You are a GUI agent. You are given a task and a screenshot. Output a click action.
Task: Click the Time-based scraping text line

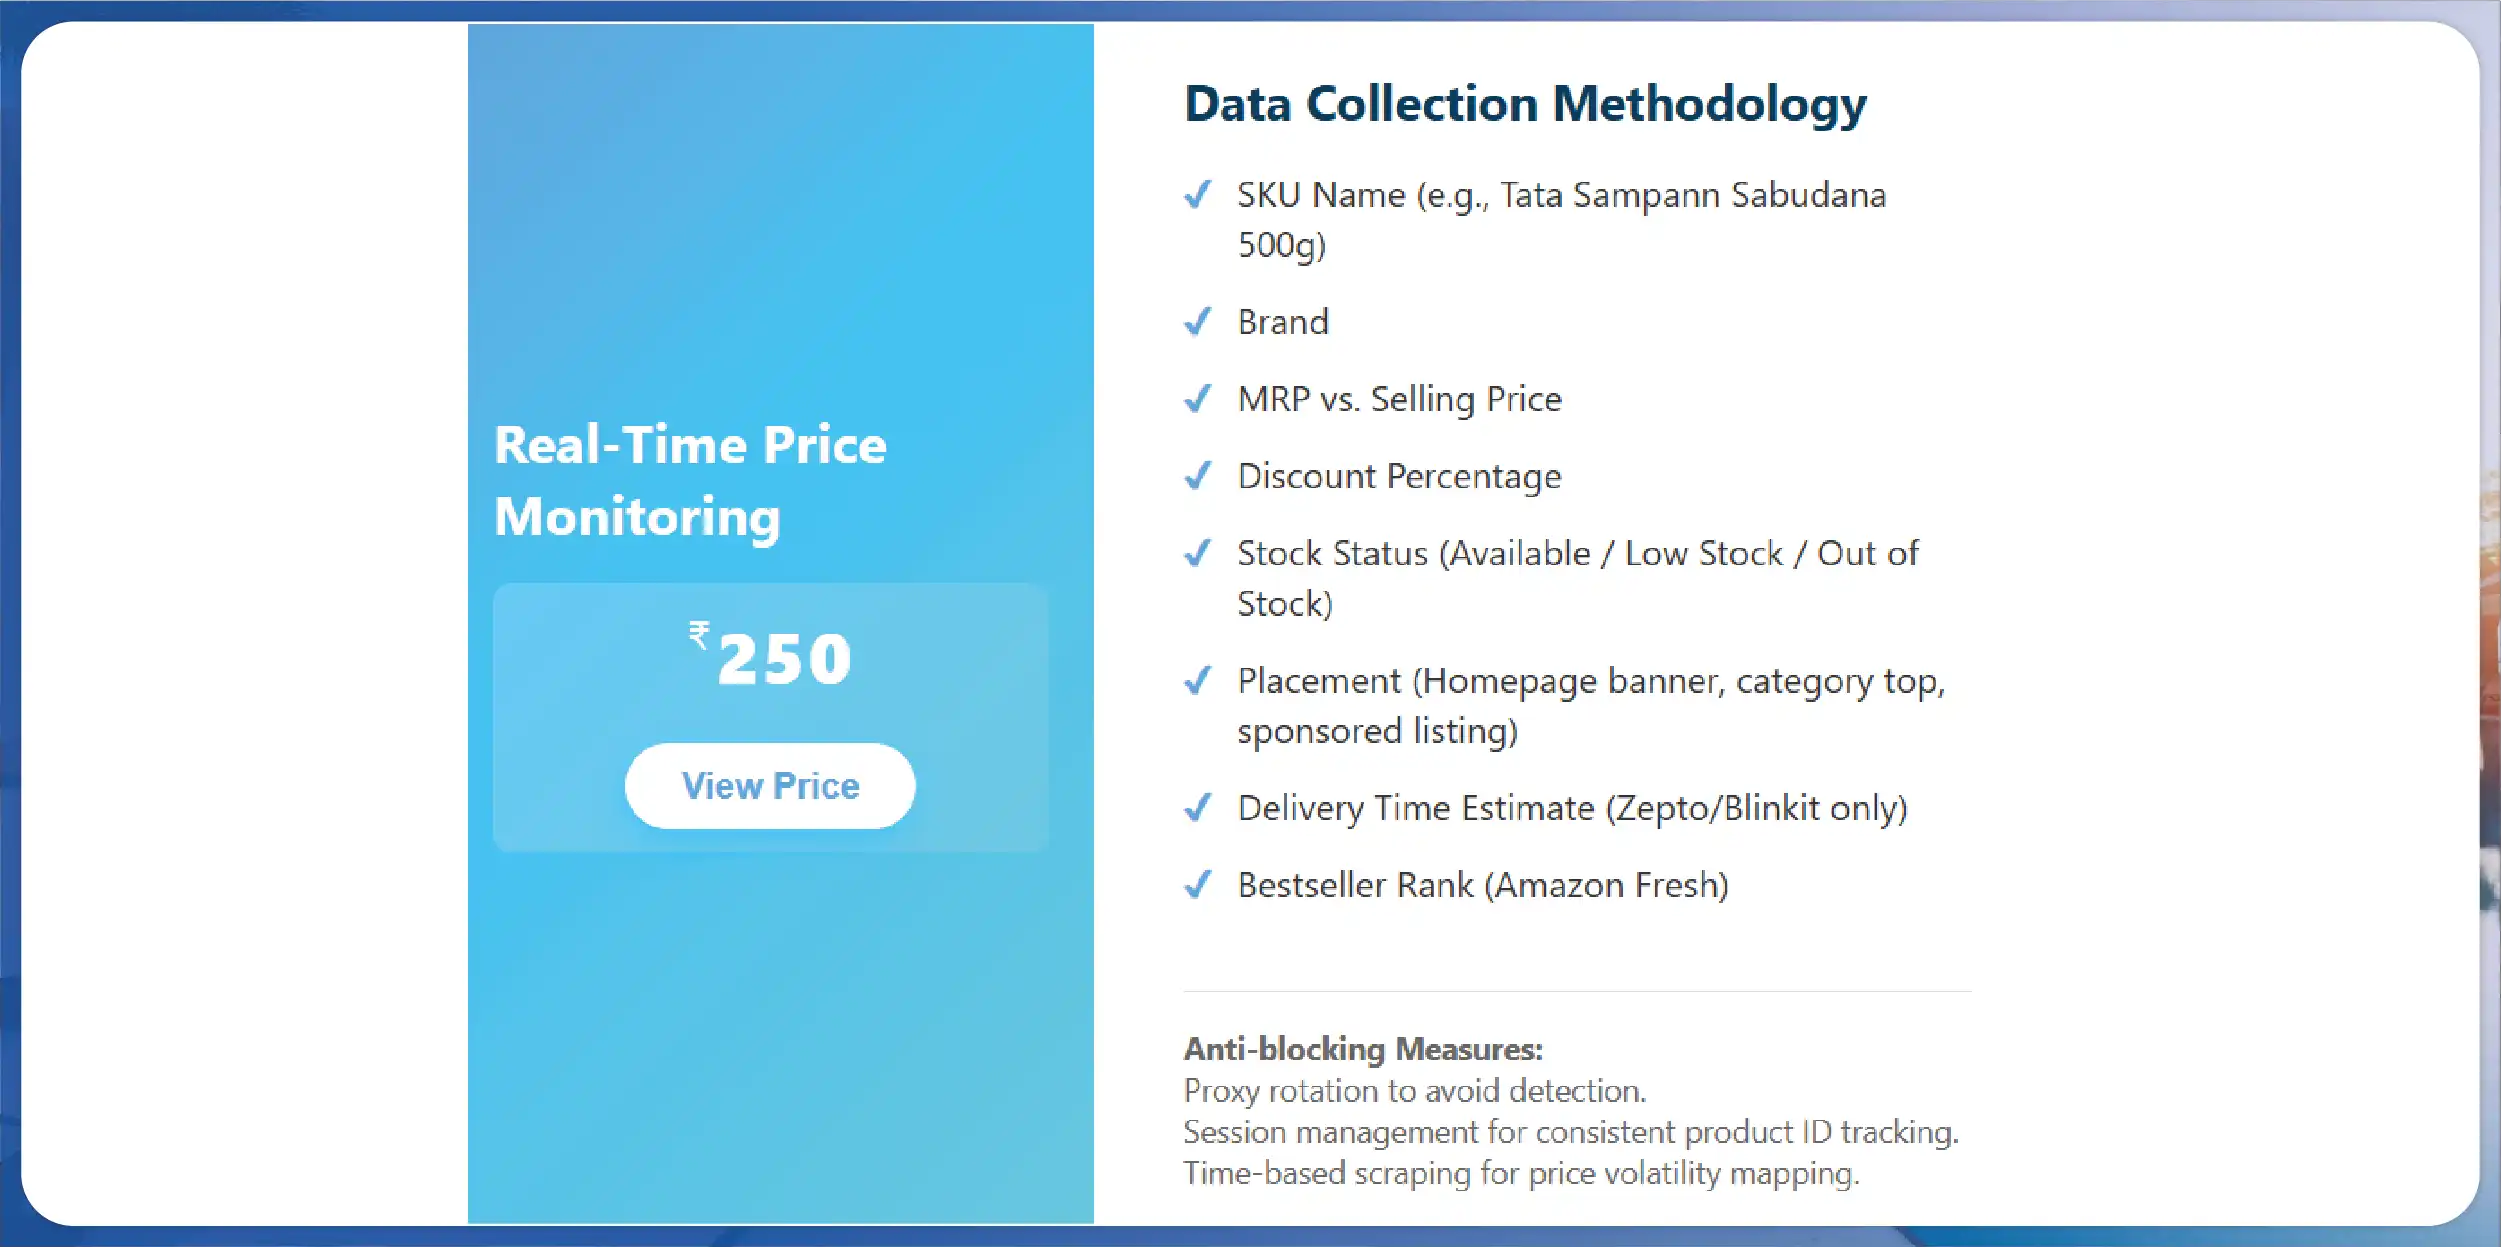click(1520, 1173)
